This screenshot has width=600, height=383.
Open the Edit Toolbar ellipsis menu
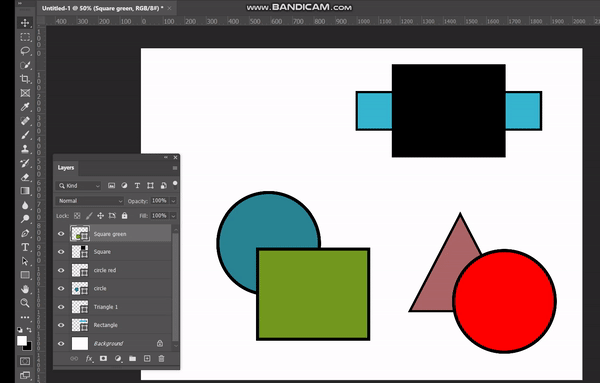point(25,317)
